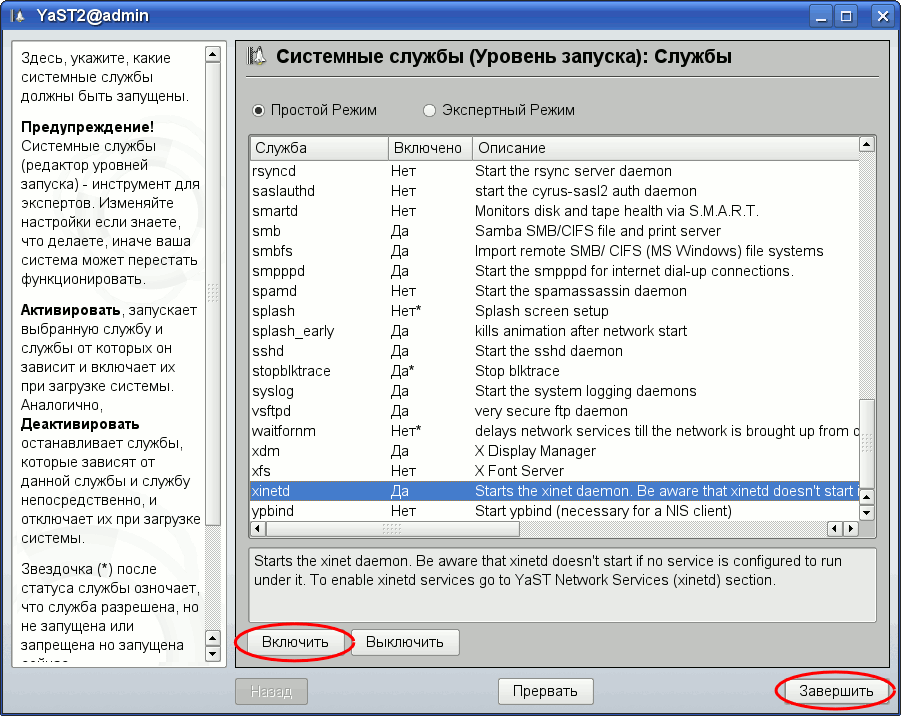The width and height of the screenshot is (901, 716).
Task: Click the help panel scroll-up arrow at top
Action: pyautogui.click(x=213, y=55)
